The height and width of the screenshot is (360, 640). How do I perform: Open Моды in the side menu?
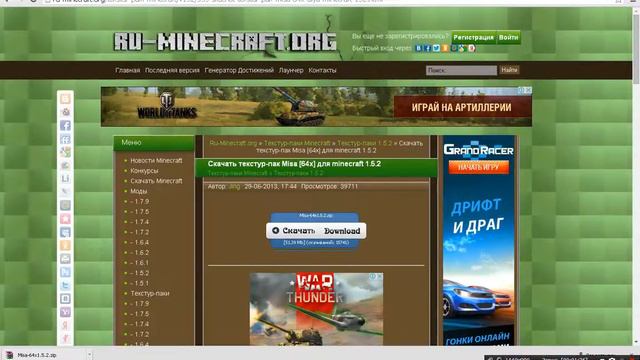pos(139,191)
